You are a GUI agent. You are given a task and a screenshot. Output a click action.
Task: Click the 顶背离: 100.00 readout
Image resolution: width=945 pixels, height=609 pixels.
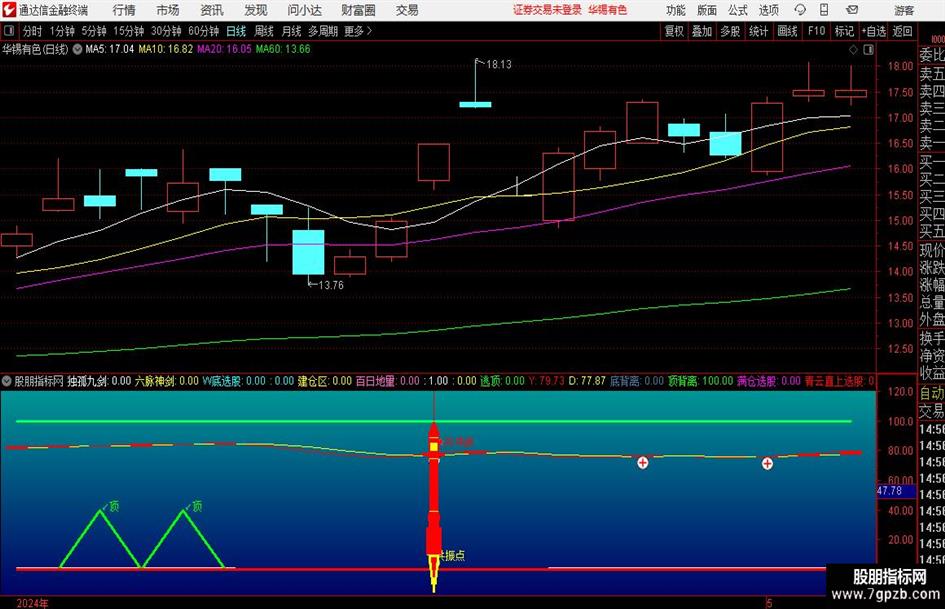click(x=700, y=381)
